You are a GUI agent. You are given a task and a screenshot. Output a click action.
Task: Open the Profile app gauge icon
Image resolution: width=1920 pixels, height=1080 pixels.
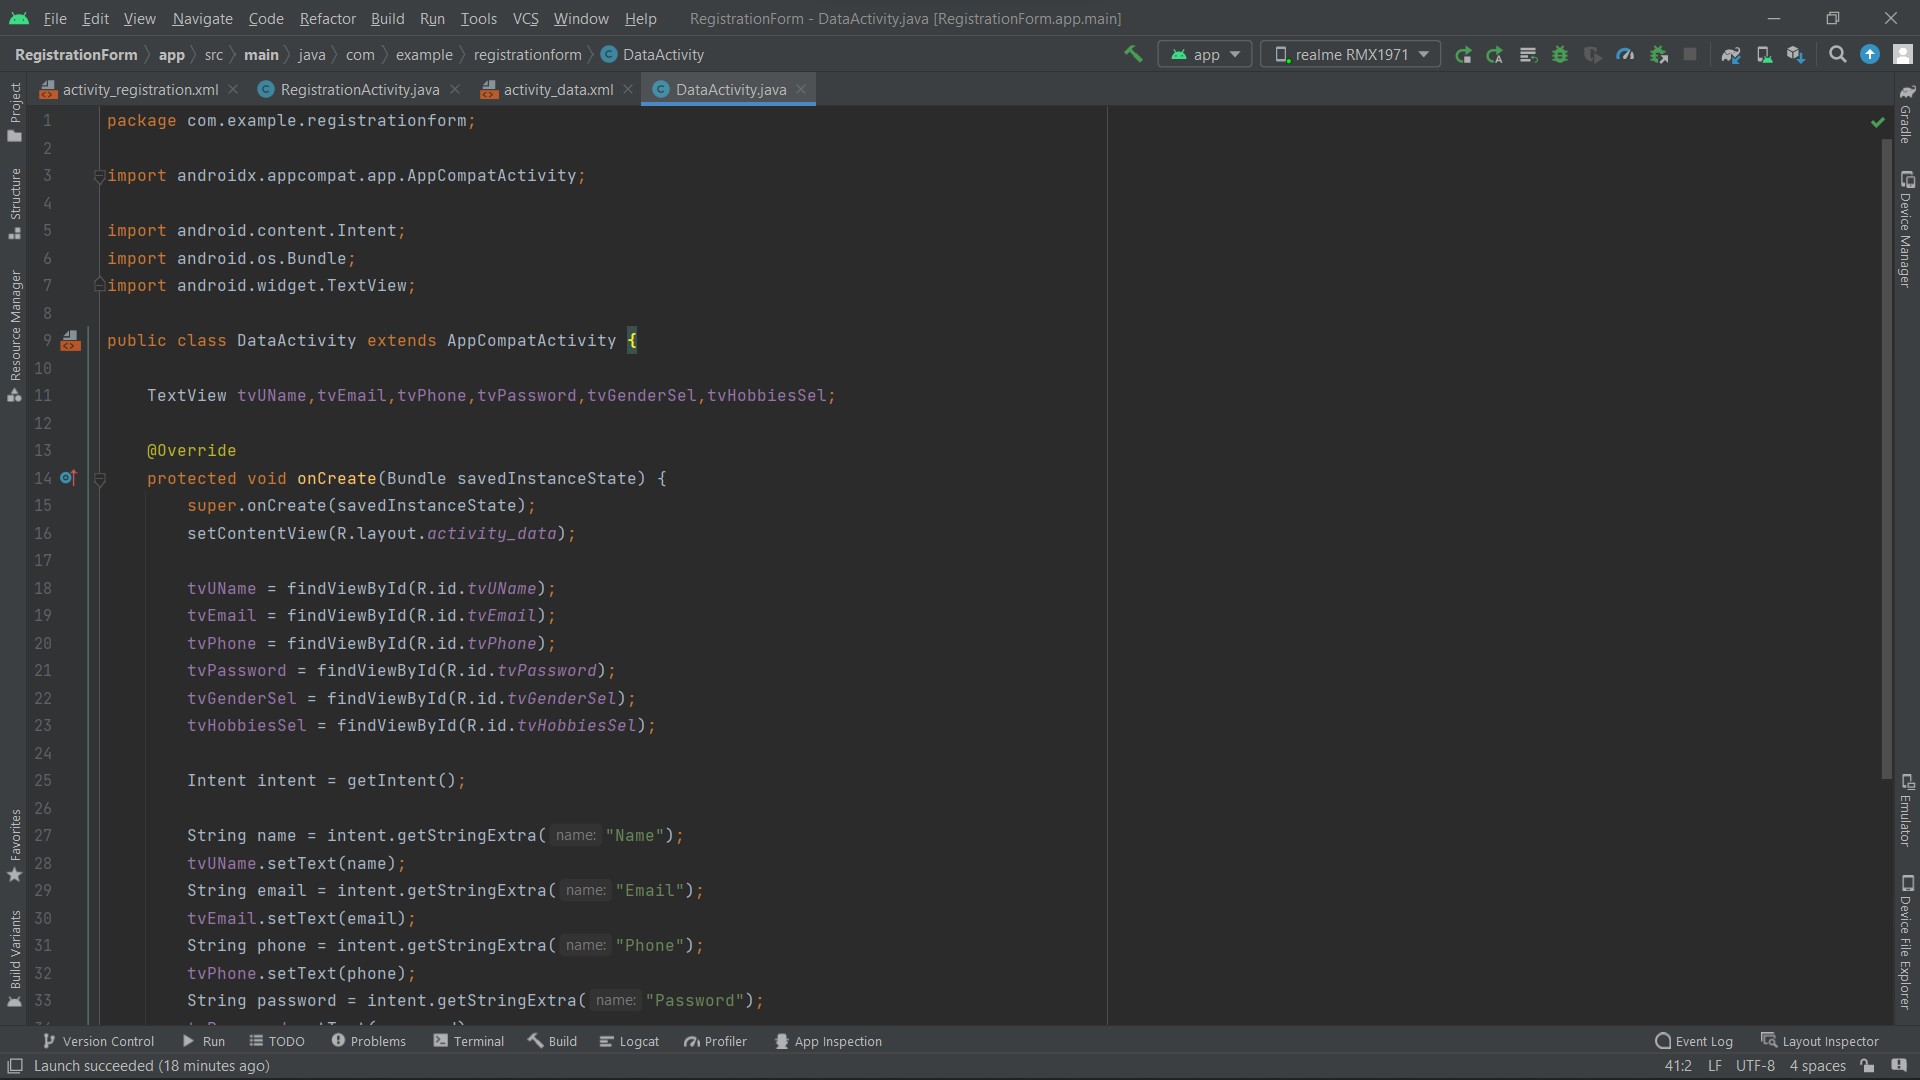(1625, 55)
